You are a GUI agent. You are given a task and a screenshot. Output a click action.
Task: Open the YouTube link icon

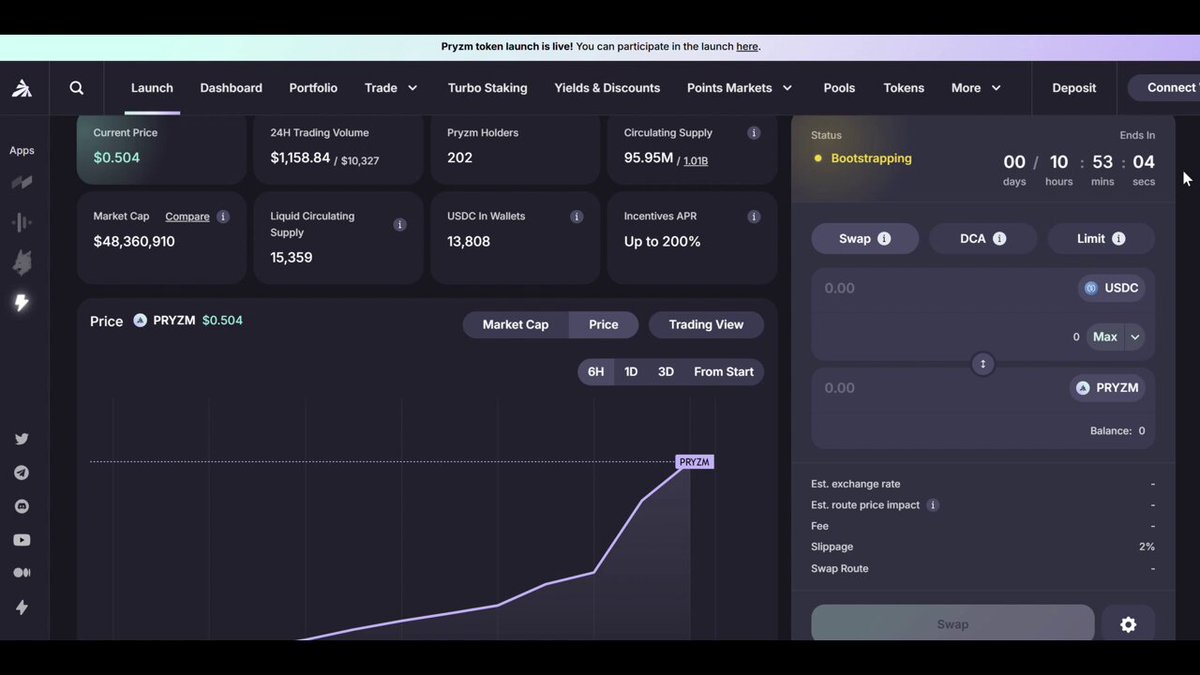tap(22, 540)
